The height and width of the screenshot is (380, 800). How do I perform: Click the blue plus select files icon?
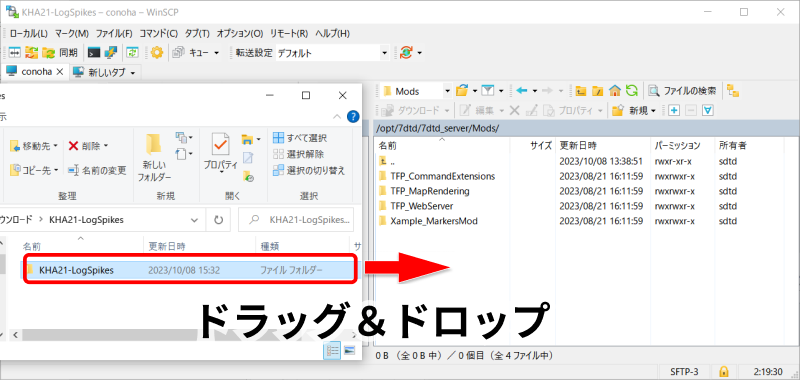674,110
